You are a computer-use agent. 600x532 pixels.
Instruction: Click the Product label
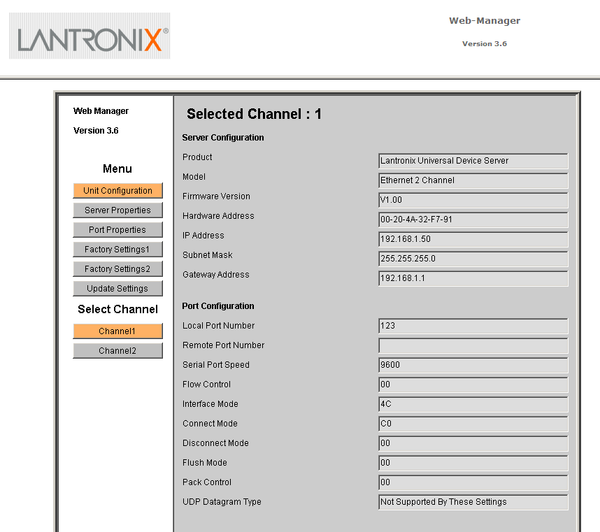pyautogui.click(x=197, y=157)
